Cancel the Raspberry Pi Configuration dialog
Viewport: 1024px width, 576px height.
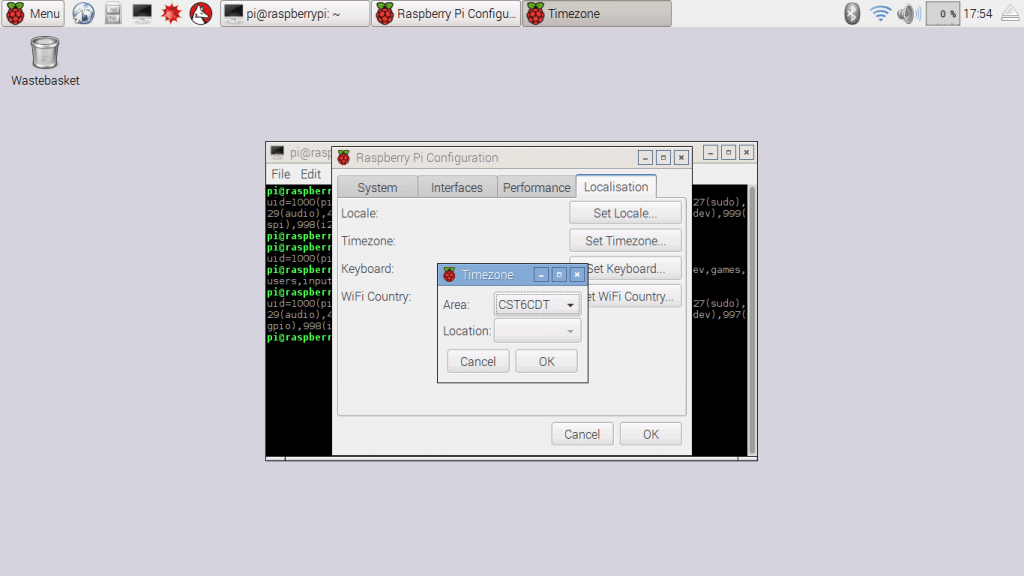(582, 433)
